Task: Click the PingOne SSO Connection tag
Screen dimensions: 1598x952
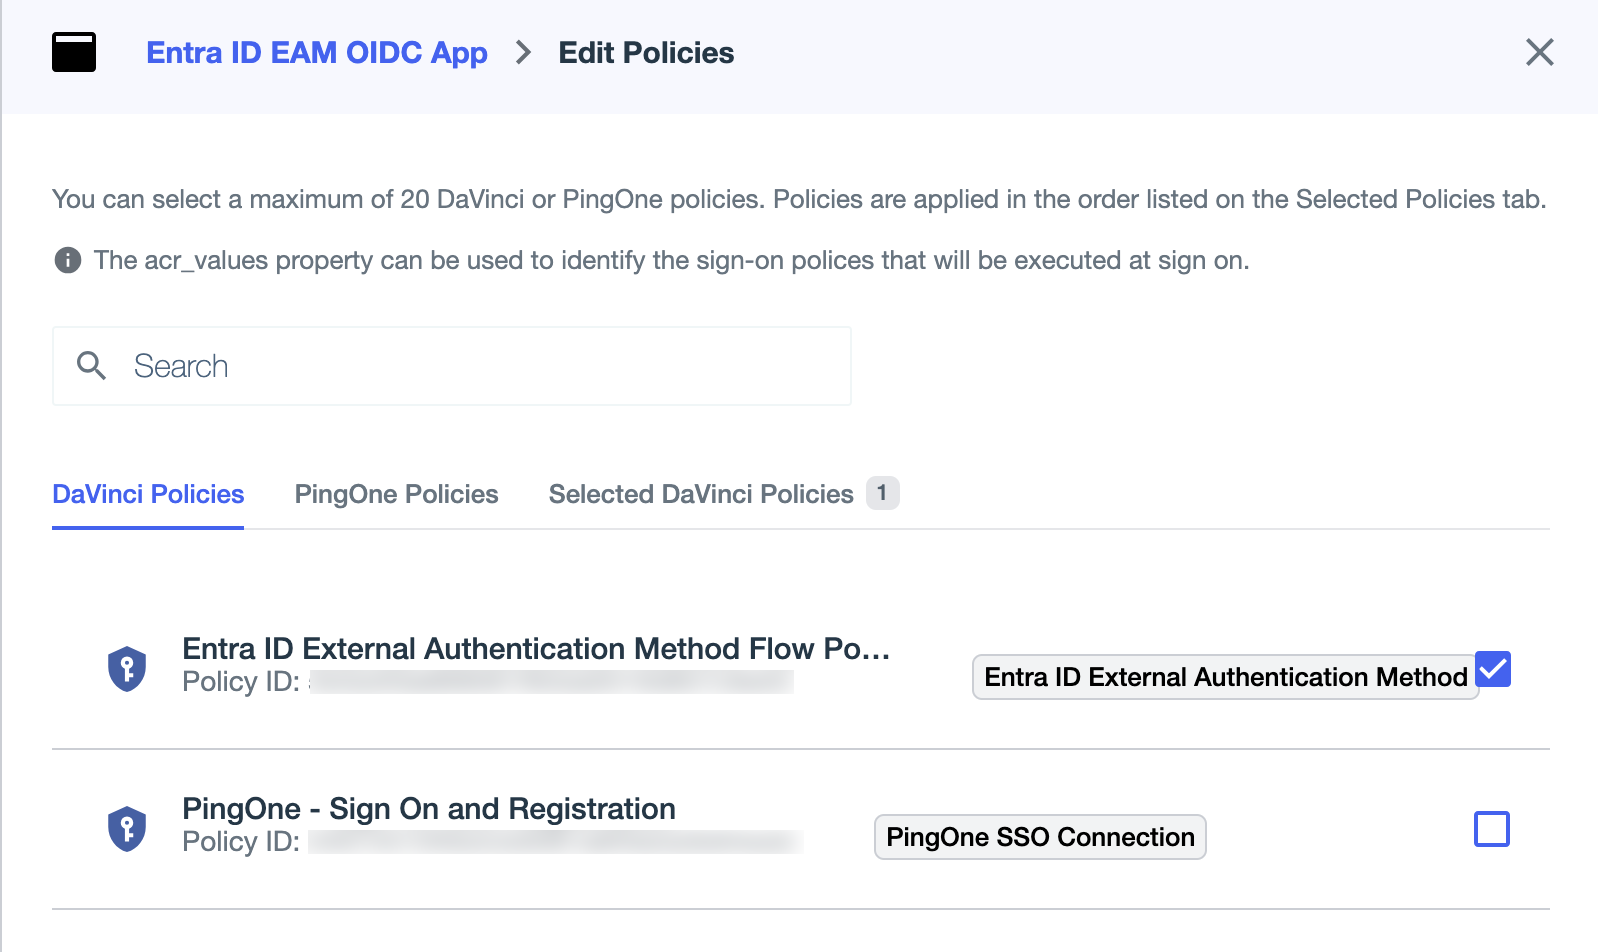Action: pos(1040,837)
